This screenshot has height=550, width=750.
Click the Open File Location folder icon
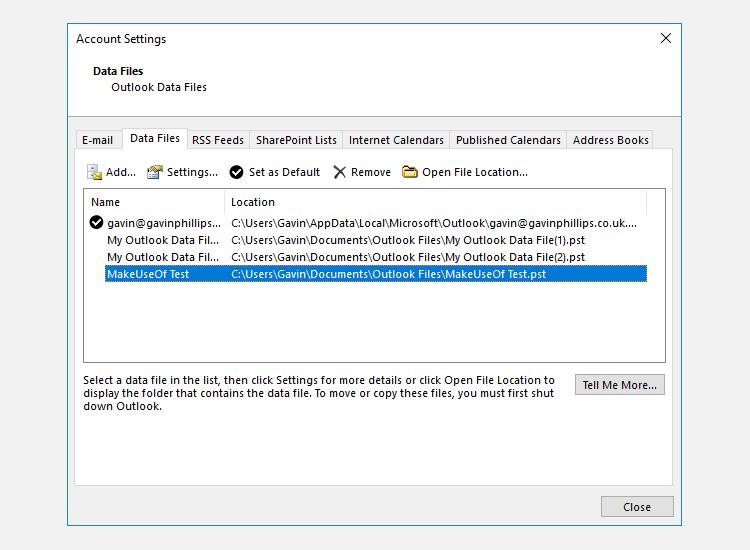[x=409, y=172]
